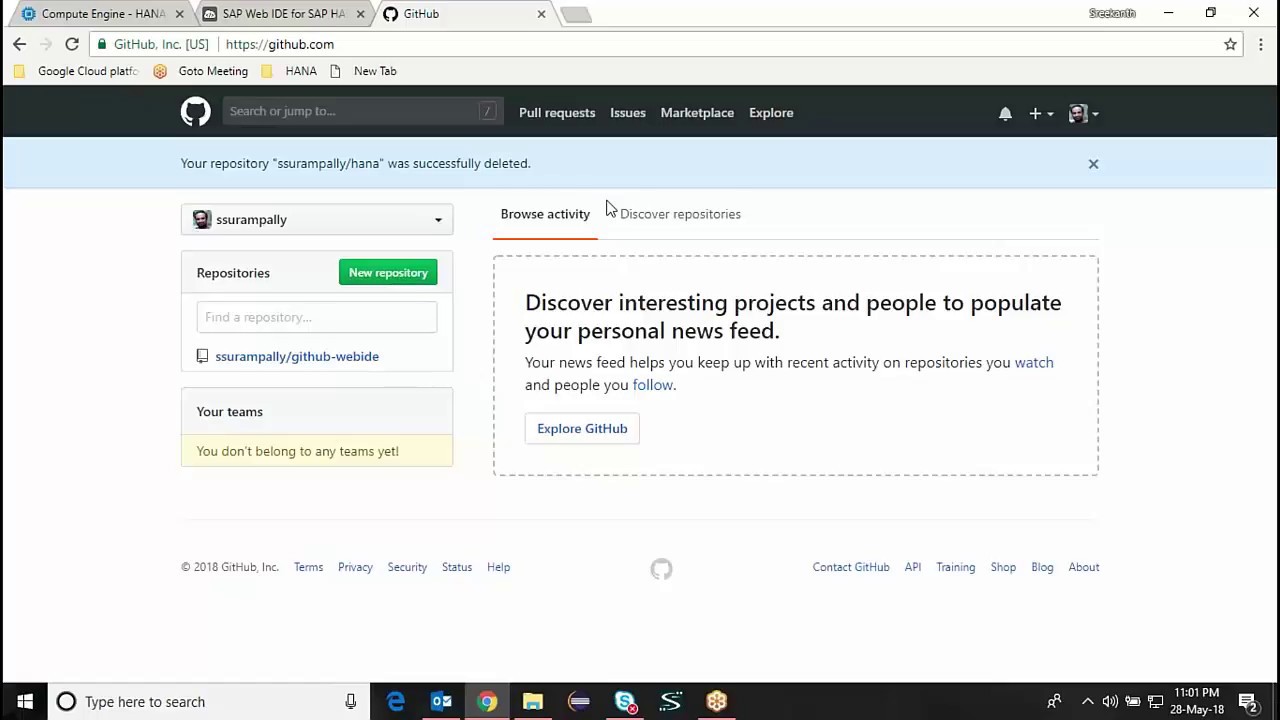Open ssurampally/github-webide repository
1280x720 pixels.
tap(297, 356)
